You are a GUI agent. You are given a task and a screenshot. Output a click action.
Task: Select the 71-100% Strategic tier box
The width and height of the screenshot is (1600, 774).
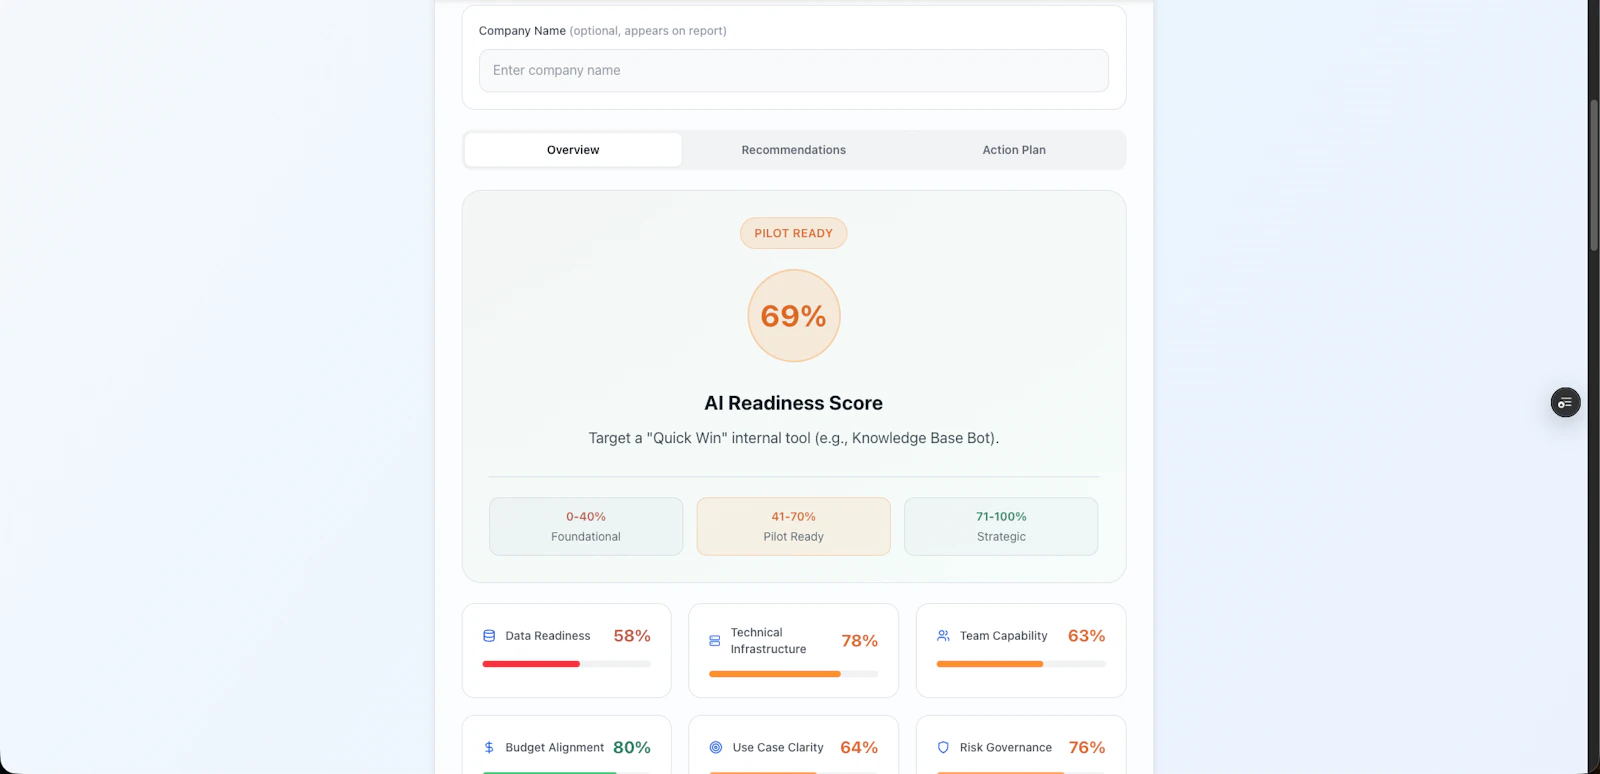pos(1001,527)
